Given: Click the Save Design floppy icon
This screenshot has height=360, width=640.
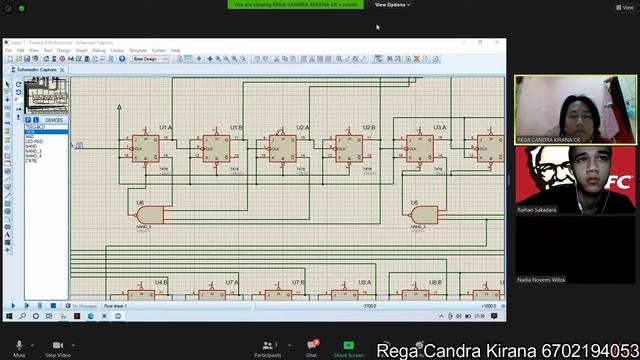Looking at the screenshot, I should [x=27, y=59].
